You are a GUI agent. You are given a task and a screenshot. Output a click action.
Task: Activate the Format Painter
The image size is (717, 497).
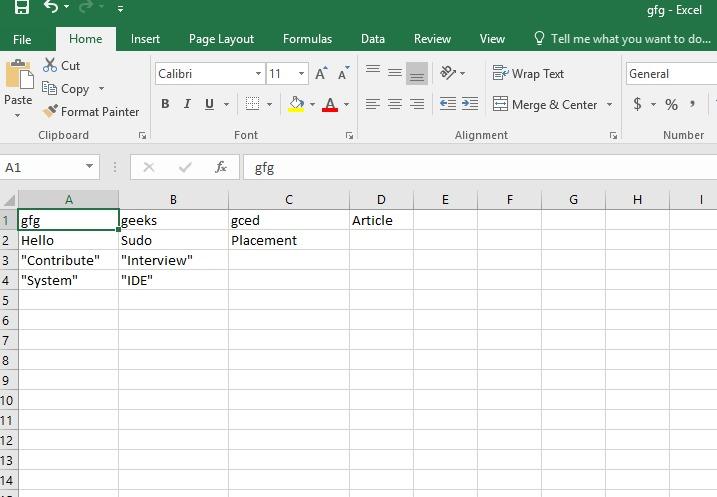pyautogui.click(x=90, y=112)
